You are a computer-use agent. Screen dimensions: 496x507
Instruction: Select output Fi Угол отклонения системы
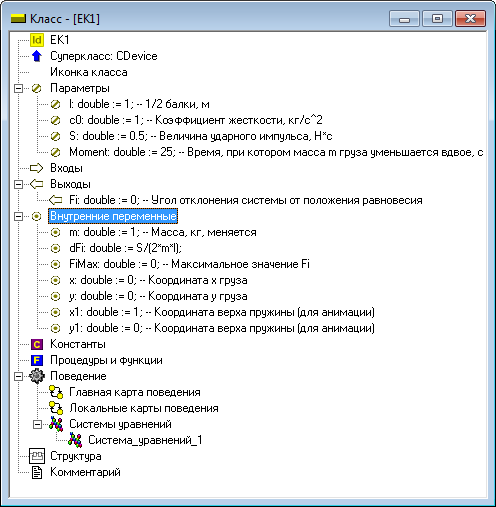coord(246,200)
